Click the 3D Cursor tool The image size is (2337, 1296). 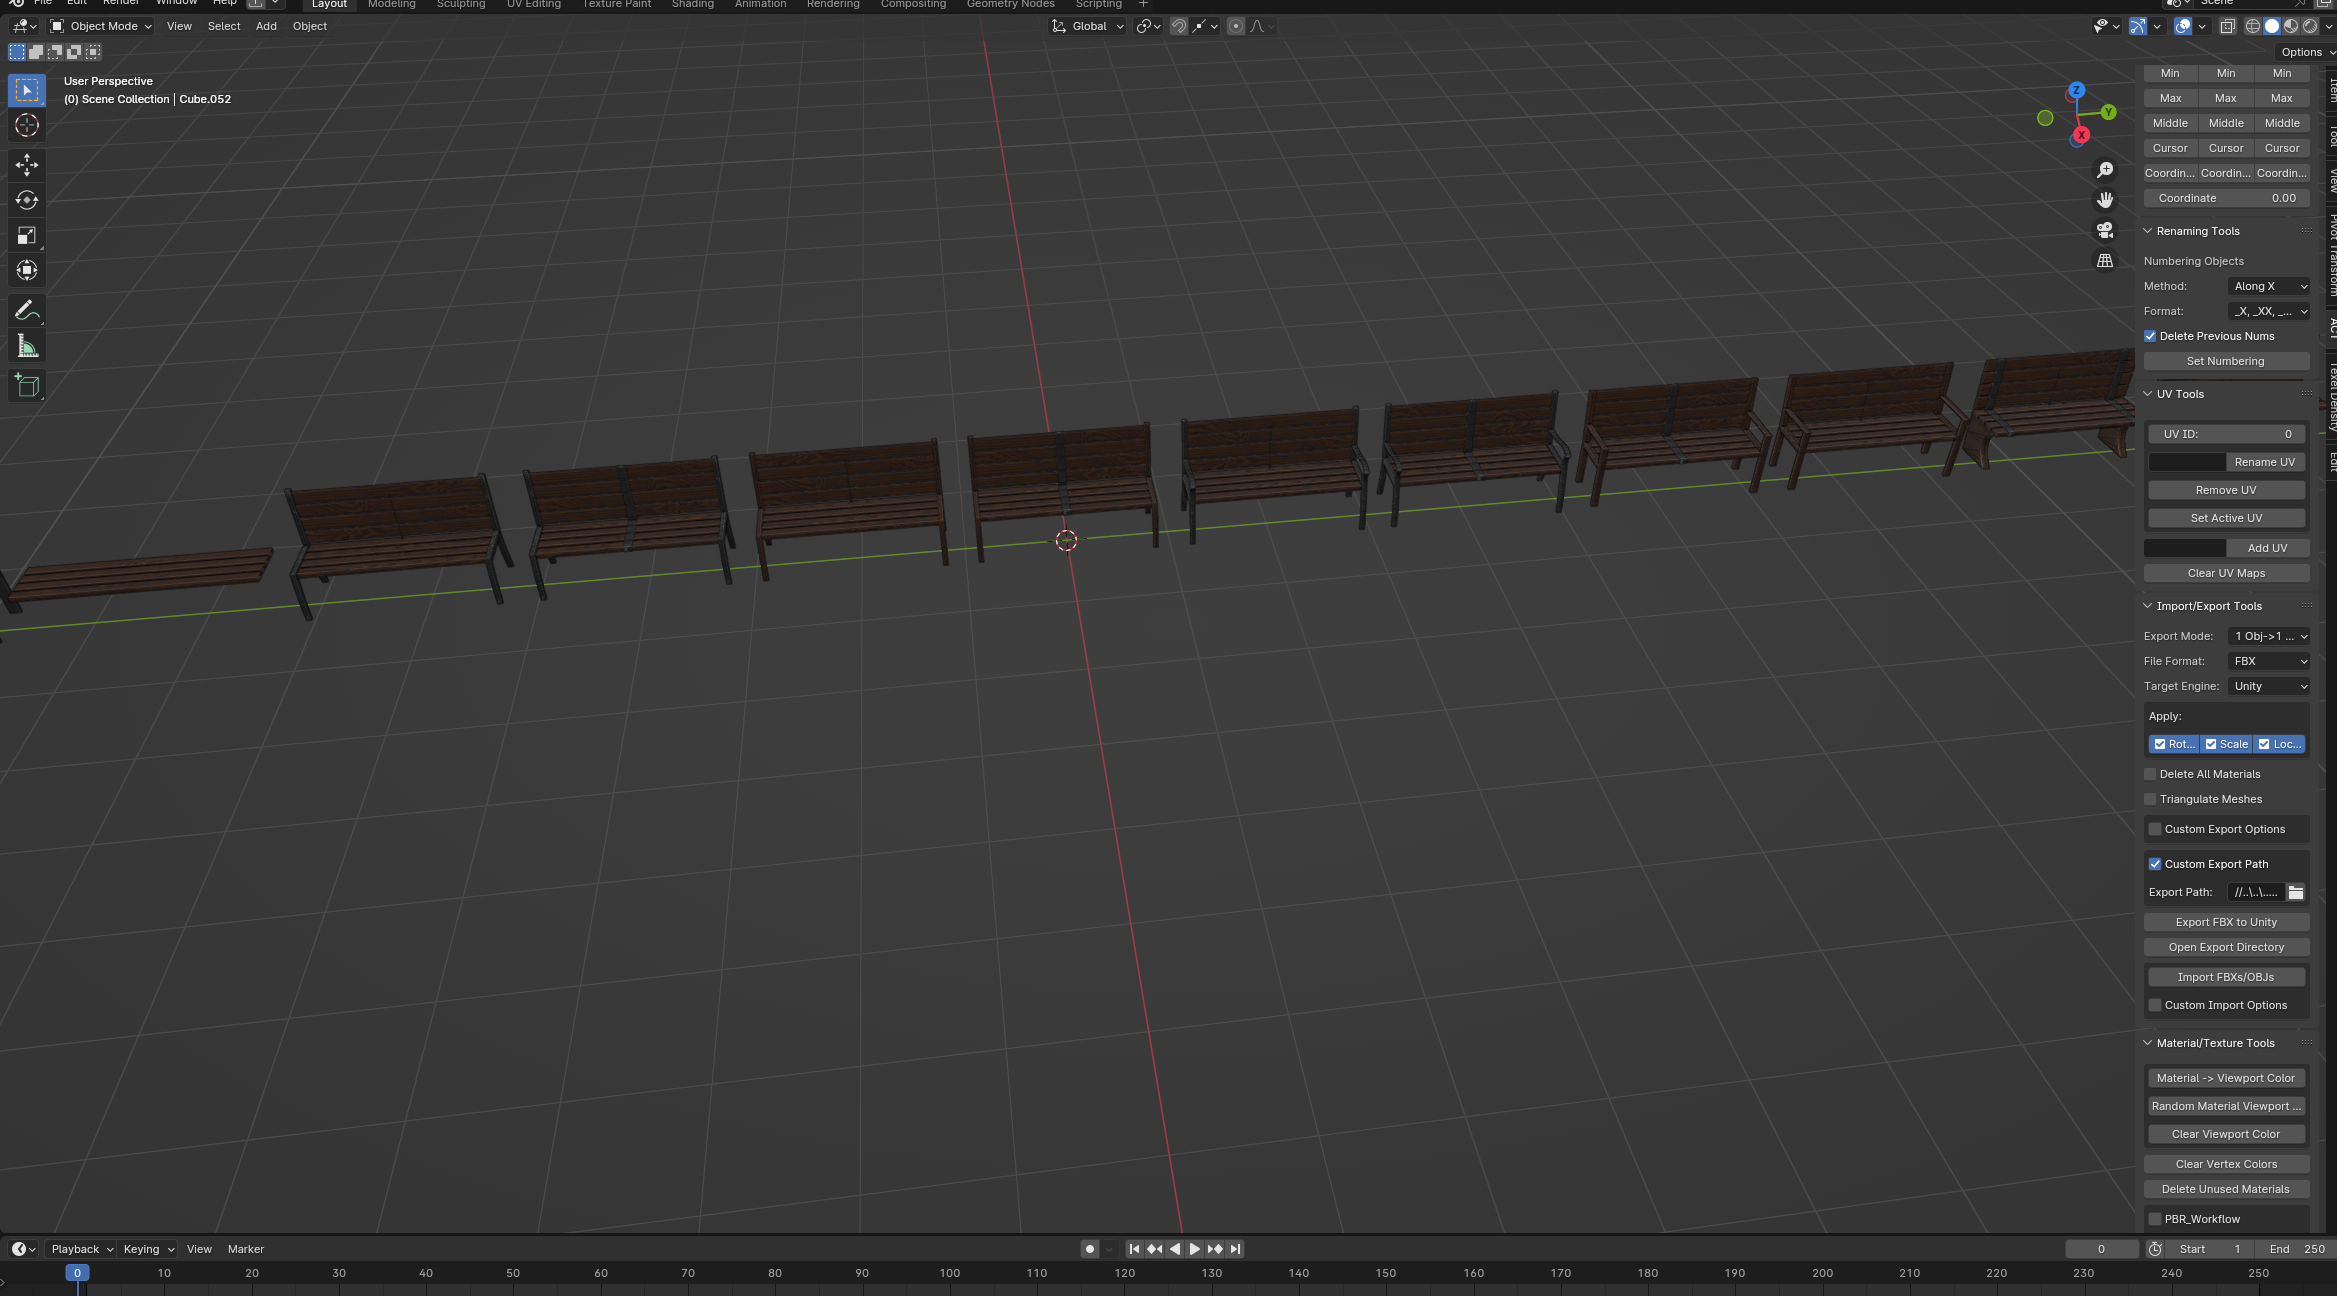pos(27,125)
